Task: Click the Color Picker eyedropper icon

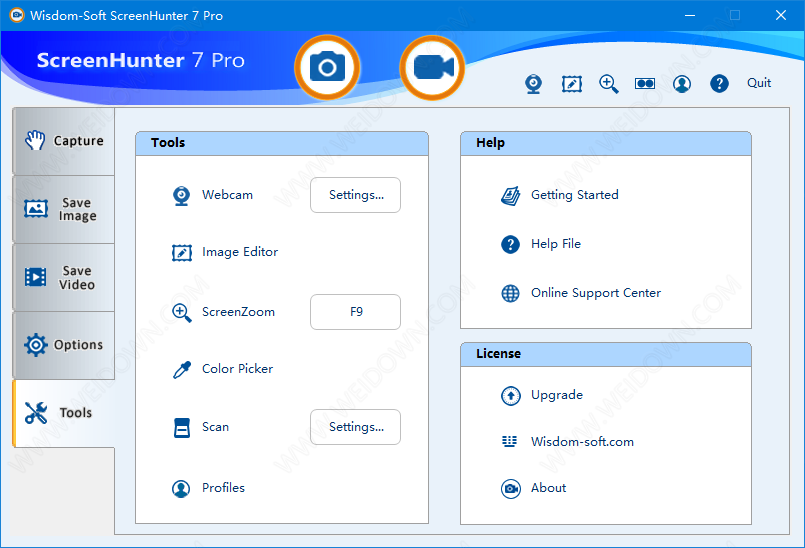Action: [x=181, y=369]
